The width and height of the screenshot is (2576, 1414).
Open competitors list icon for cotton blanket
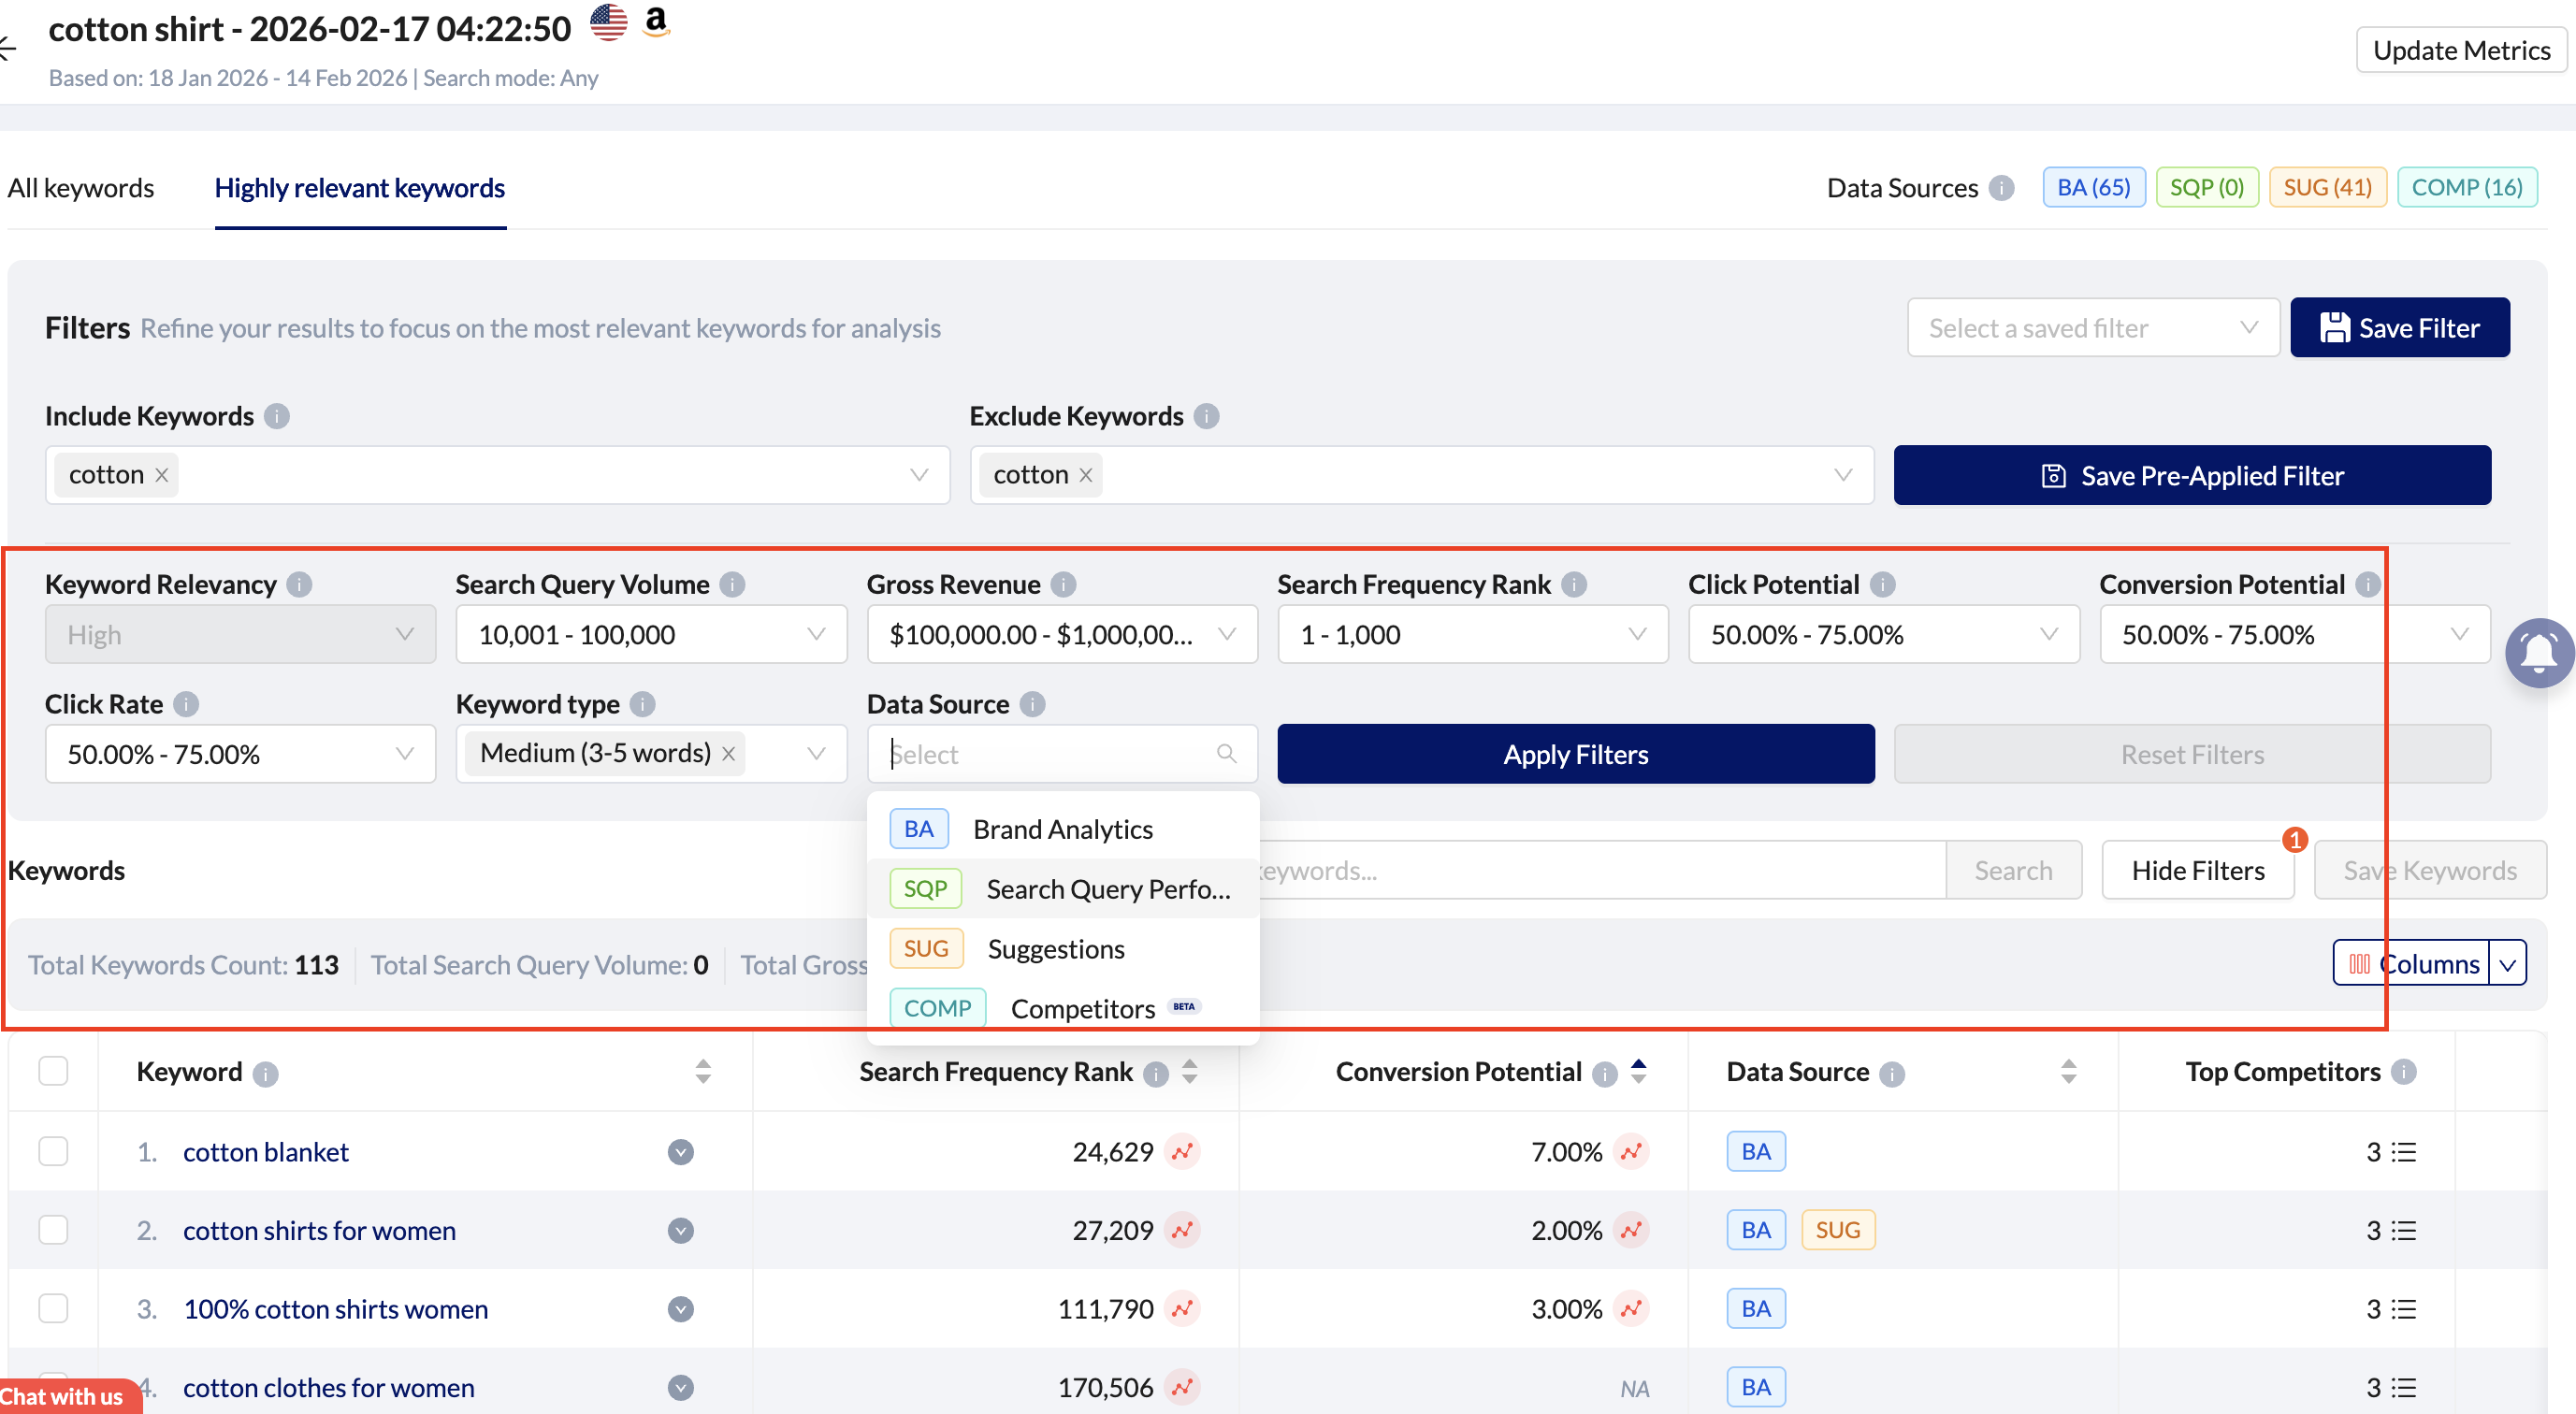tap(2403, 1152)
